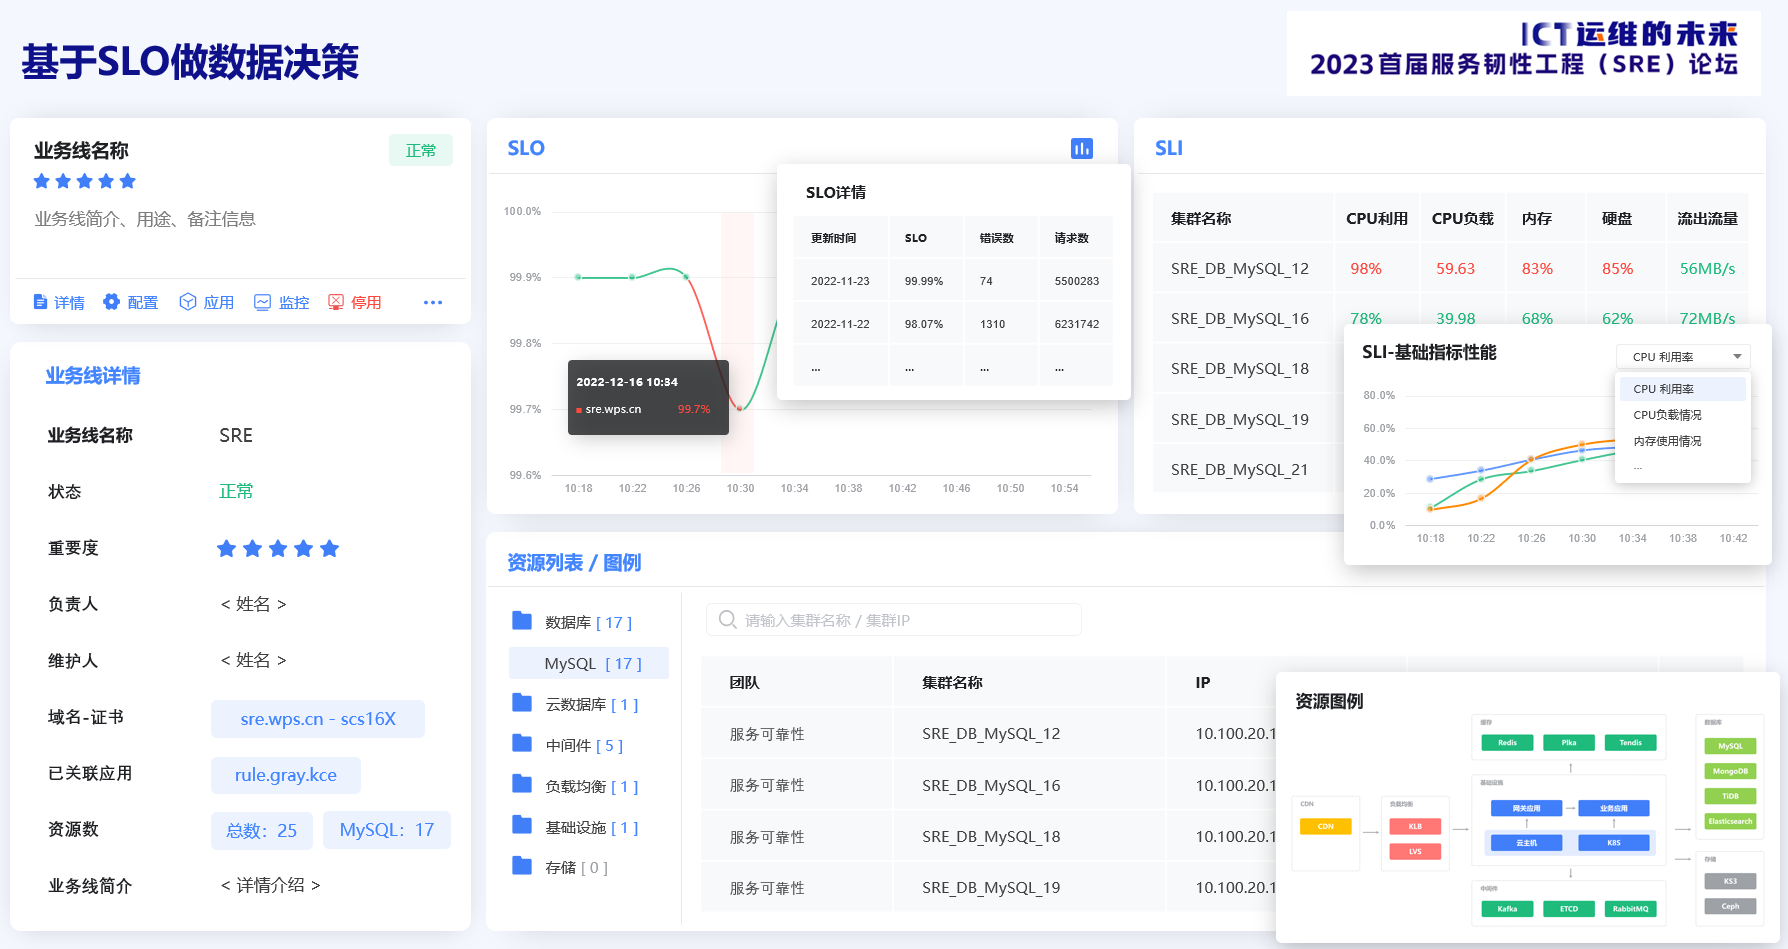Click the red LVS node

pyautogui.click(x=1415, y=852)
